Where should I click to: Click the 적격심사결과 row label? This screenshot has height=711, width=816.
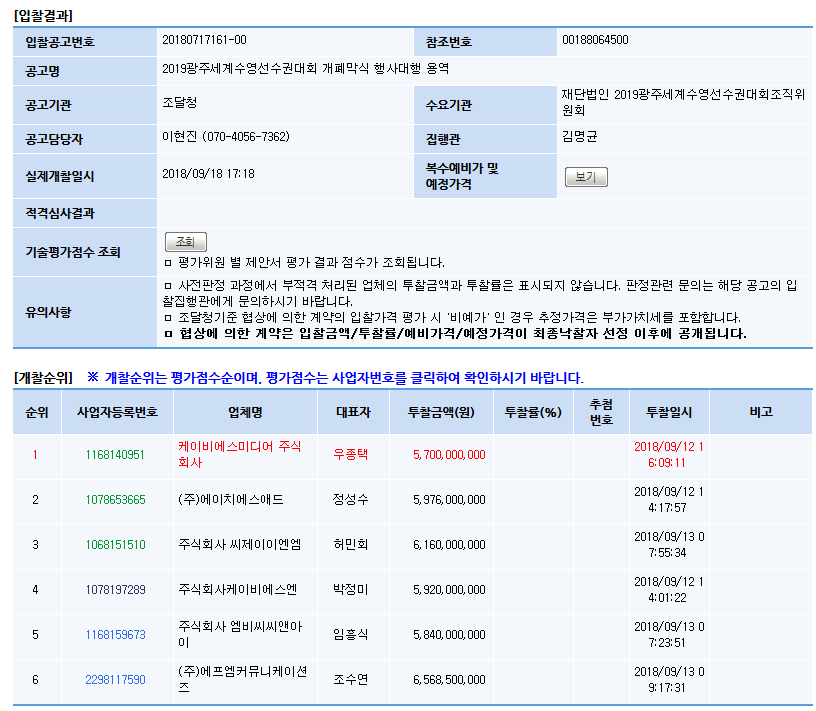(60, 213)
